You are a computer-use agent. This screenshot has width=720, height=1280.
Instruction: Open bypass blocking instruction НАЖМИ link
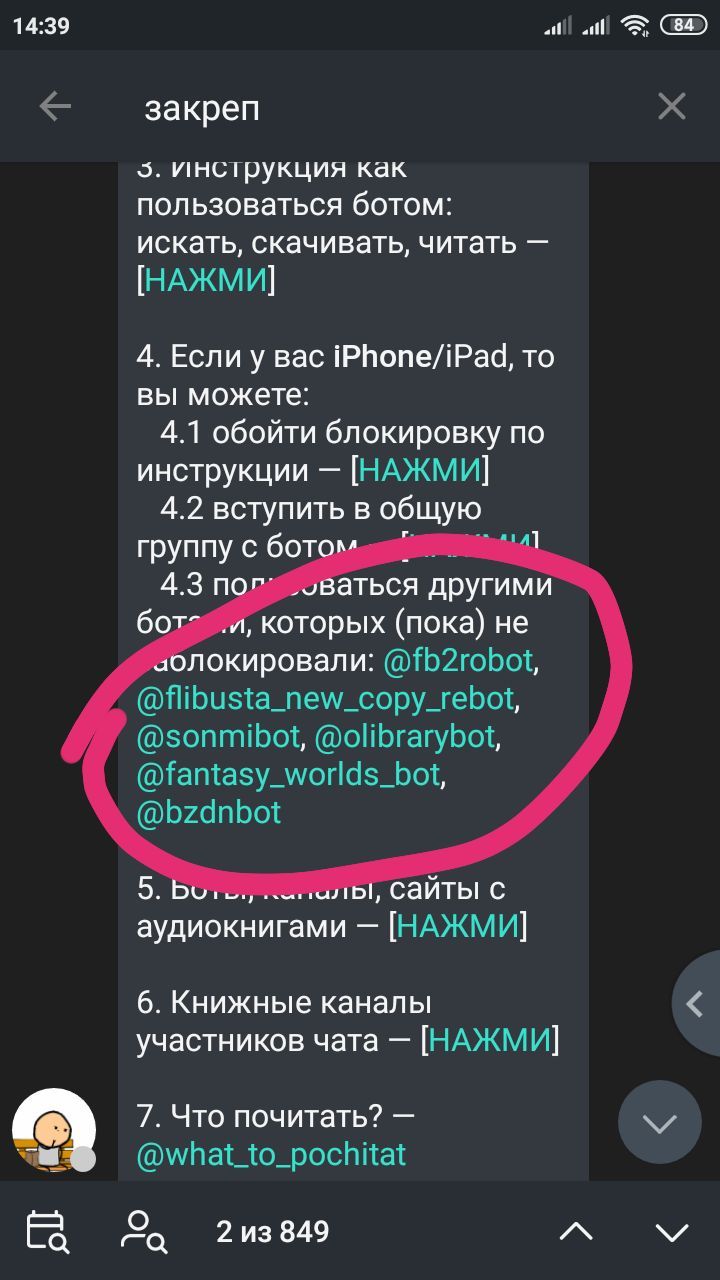420,470
